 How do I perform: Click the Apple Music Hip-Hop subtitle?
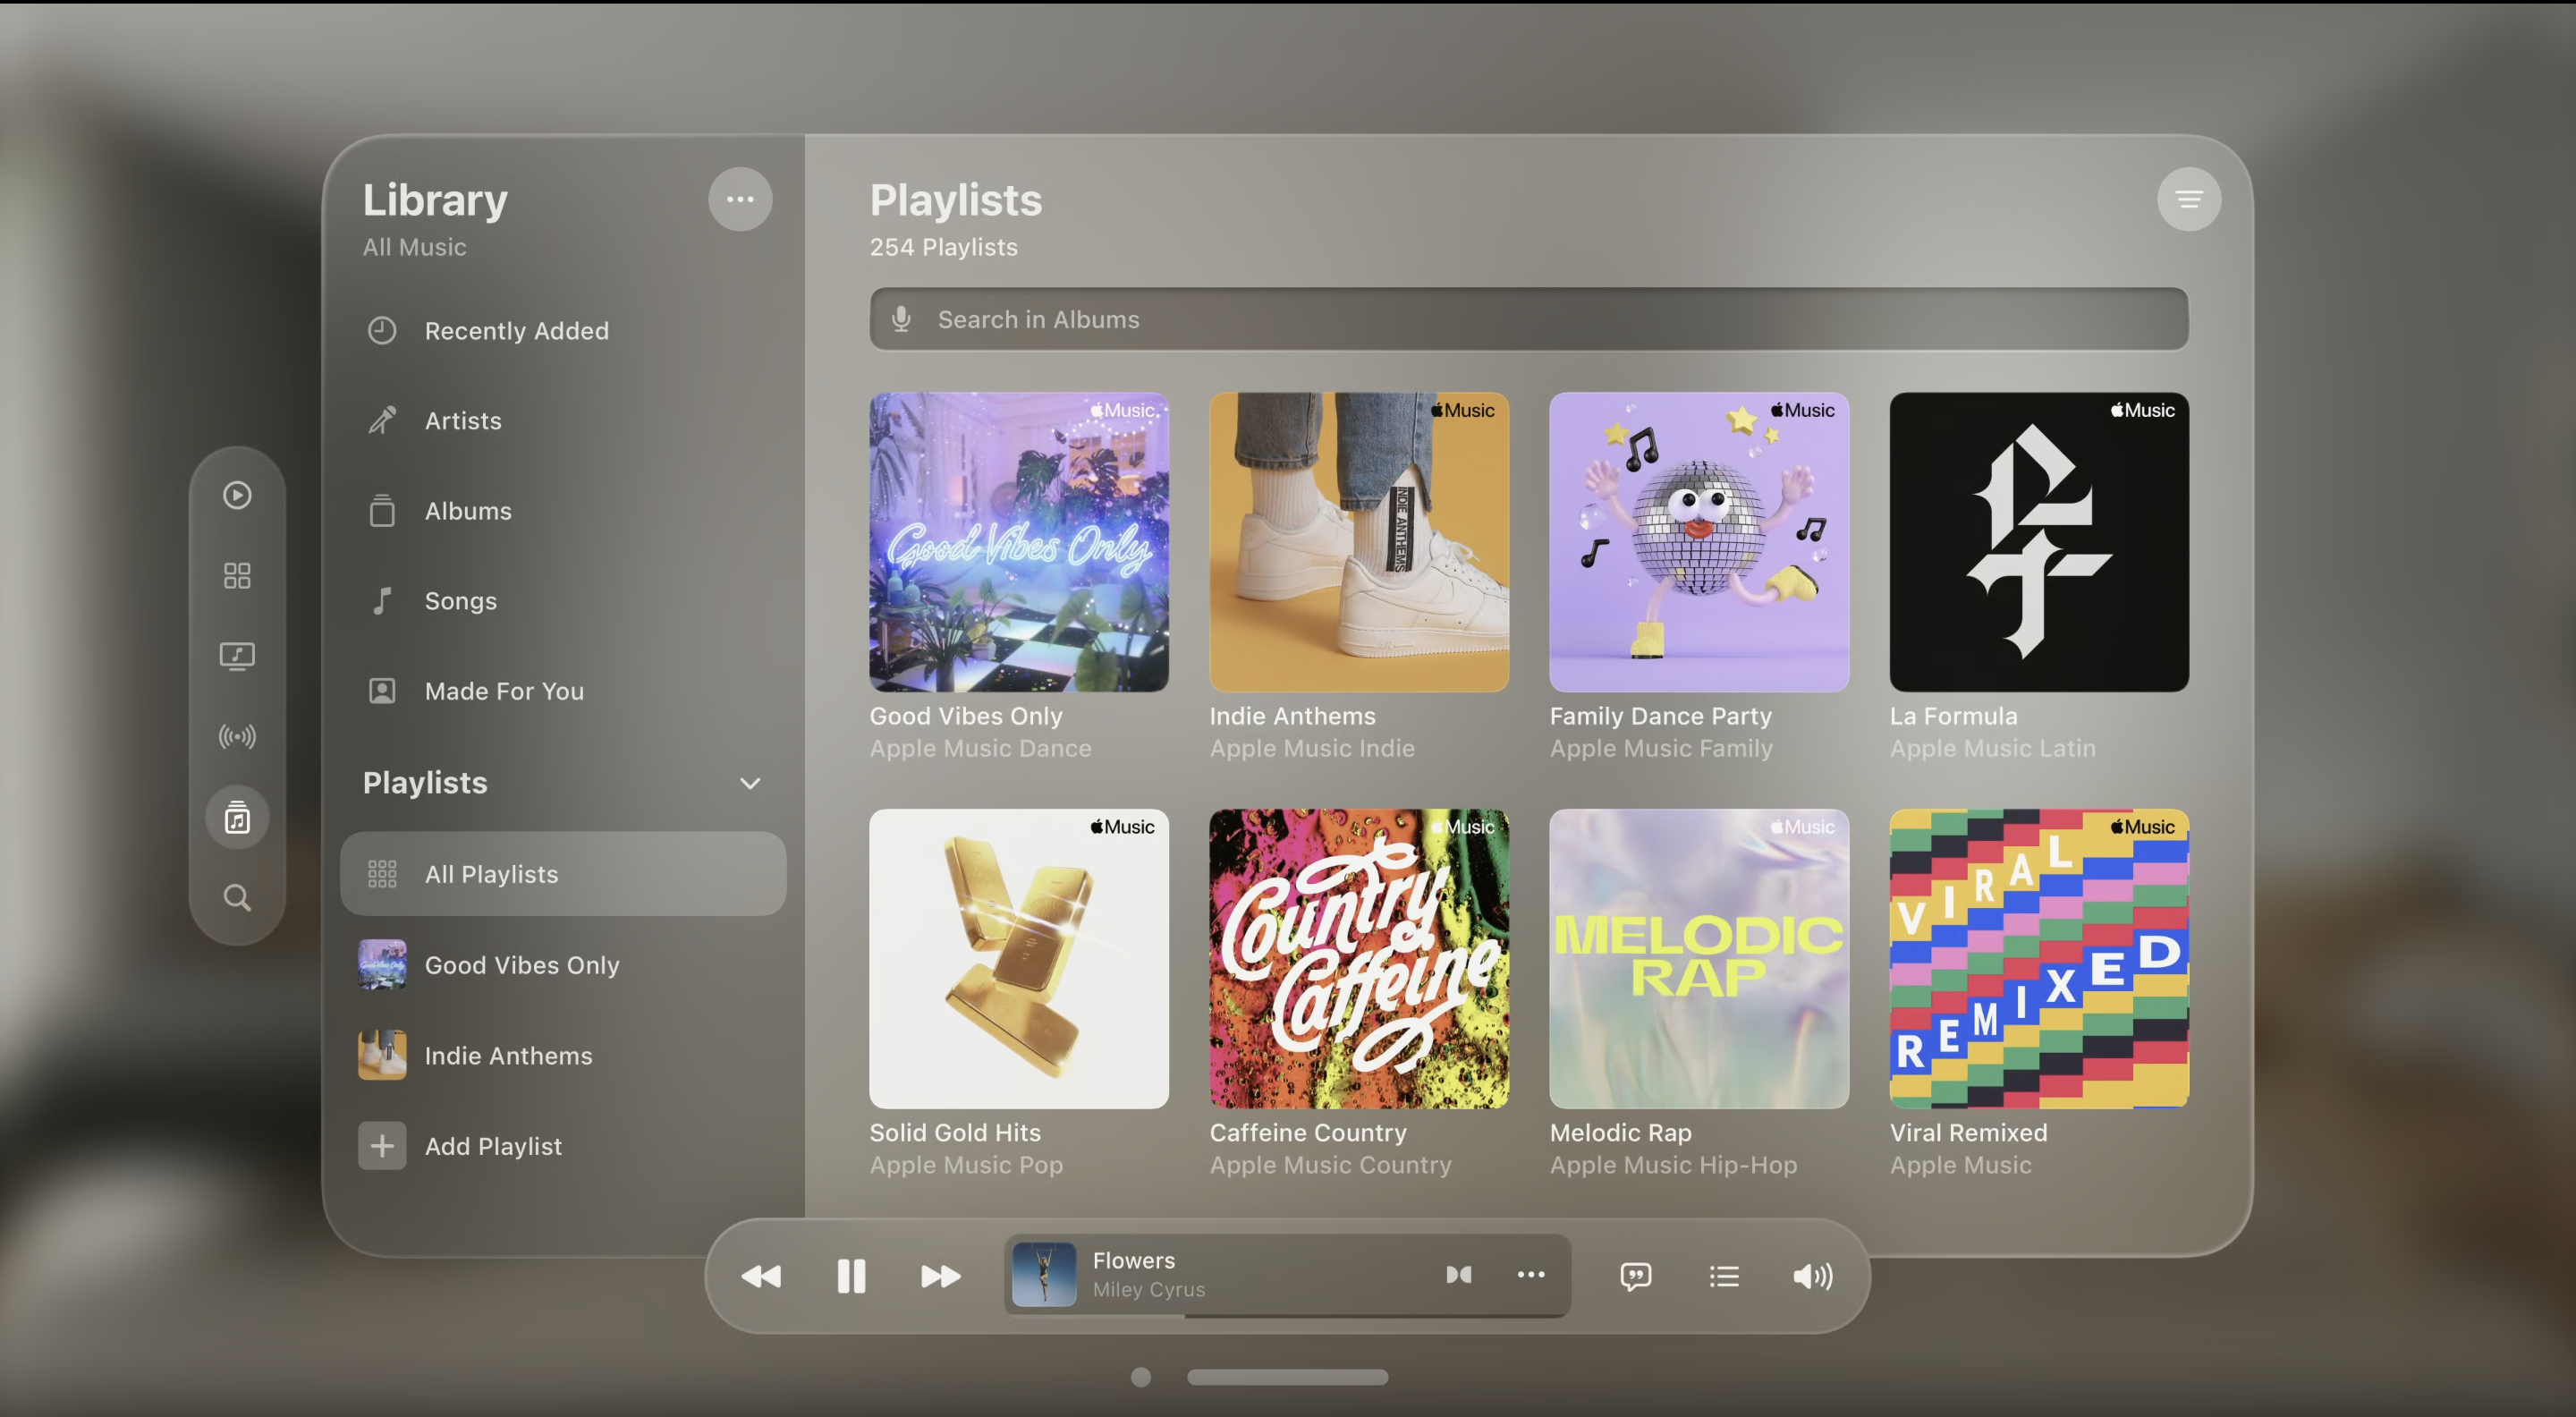click(x=1674, y=1165)
